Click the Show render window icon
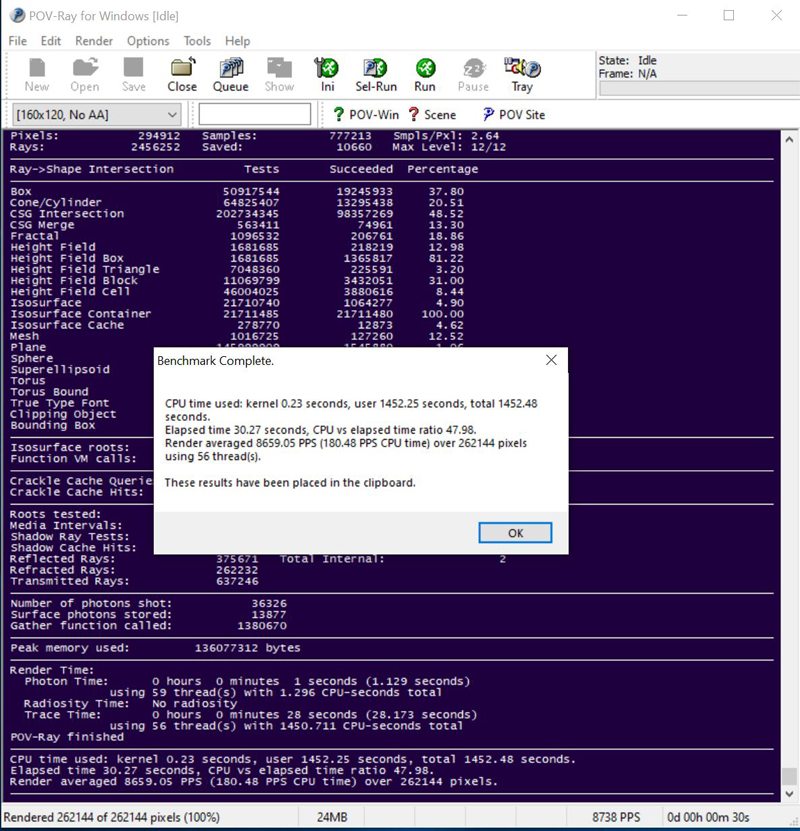Image resolution: width=800 pixels, height=831 pixels. coord(279,75)
